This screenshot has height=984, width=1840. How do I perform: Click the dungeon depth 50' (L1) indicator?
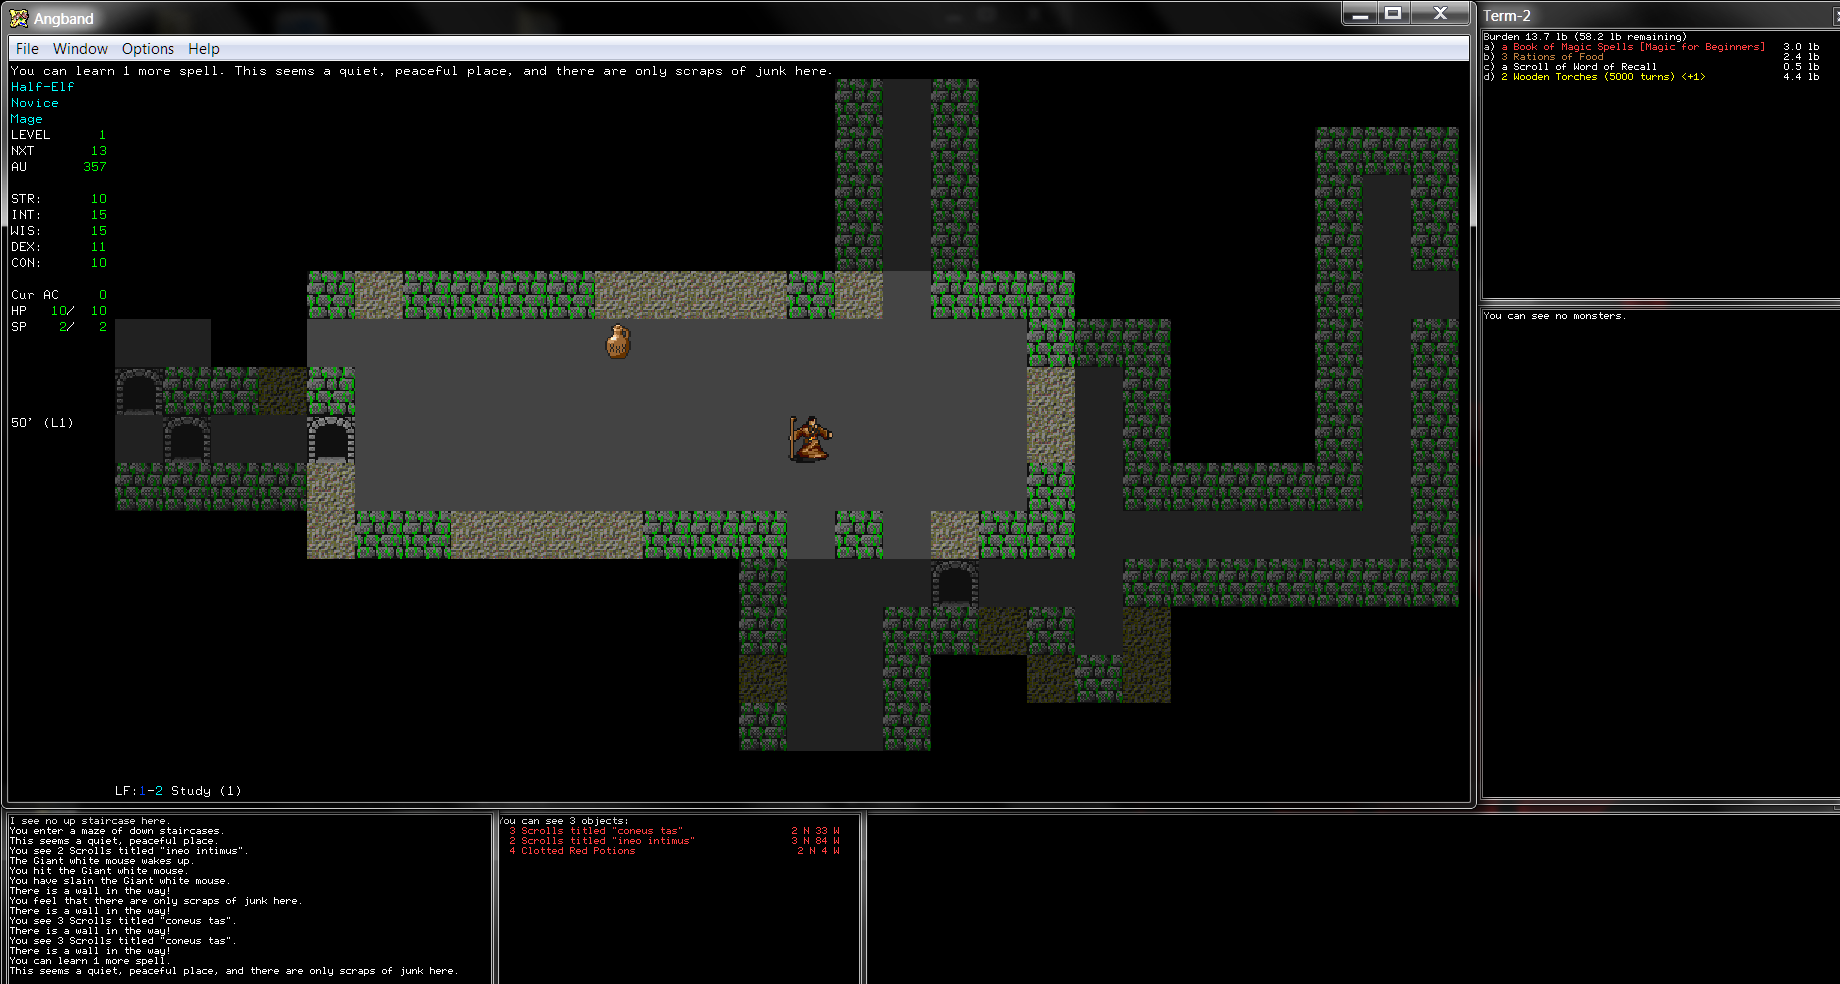[x=42, y=423]
